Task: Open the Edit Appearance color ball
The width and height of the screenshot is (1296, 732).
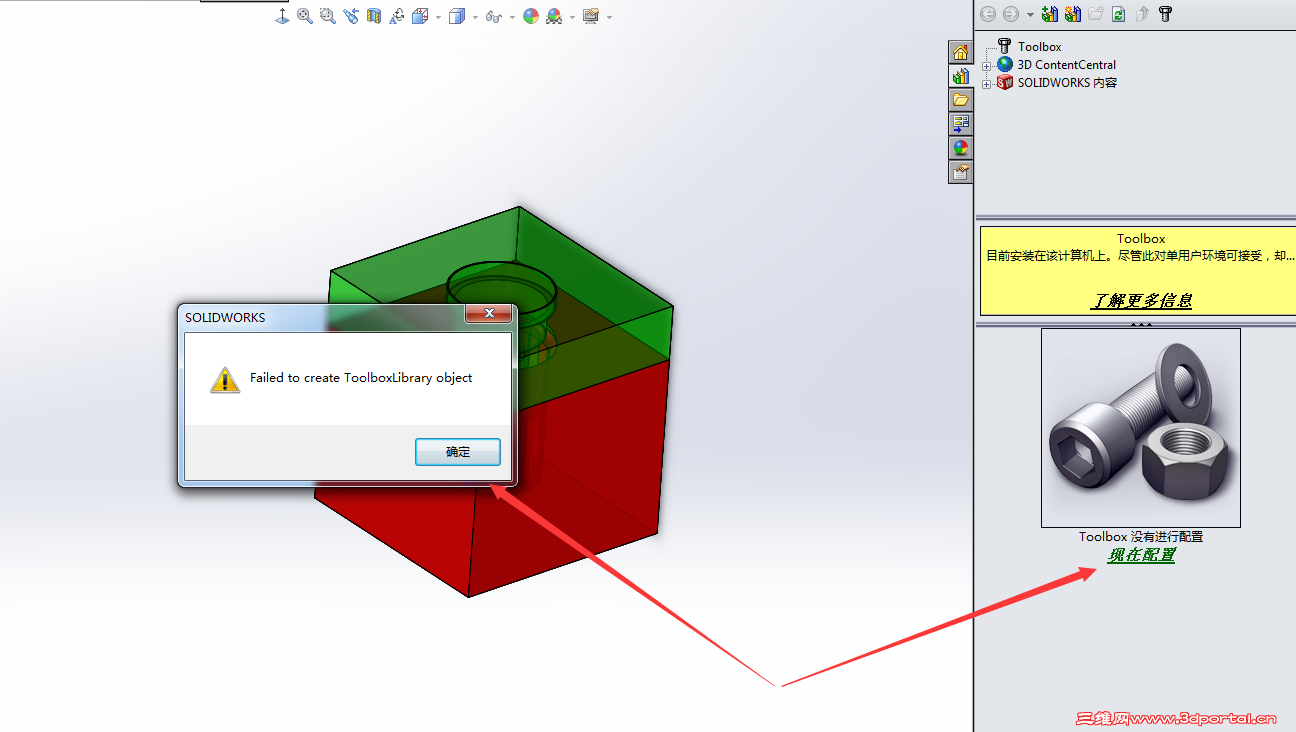Action: click(530, 16)
